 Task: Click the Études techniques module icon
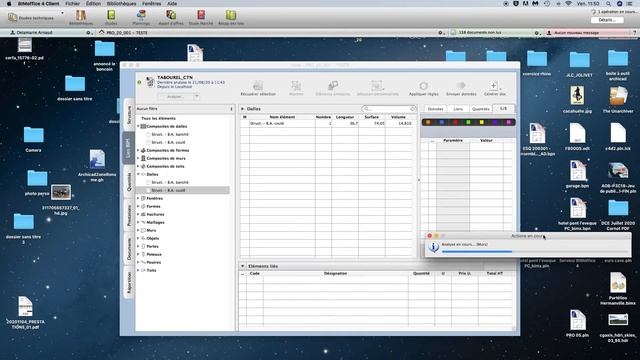[x=13, y=17]
